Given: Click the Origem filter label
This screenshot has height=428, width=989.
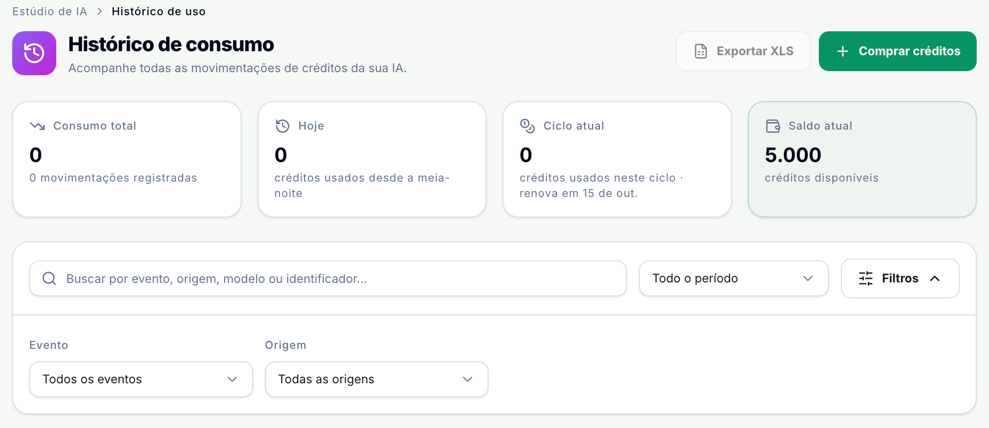Looking at the screenshot, I should click(x=286, y=345).
